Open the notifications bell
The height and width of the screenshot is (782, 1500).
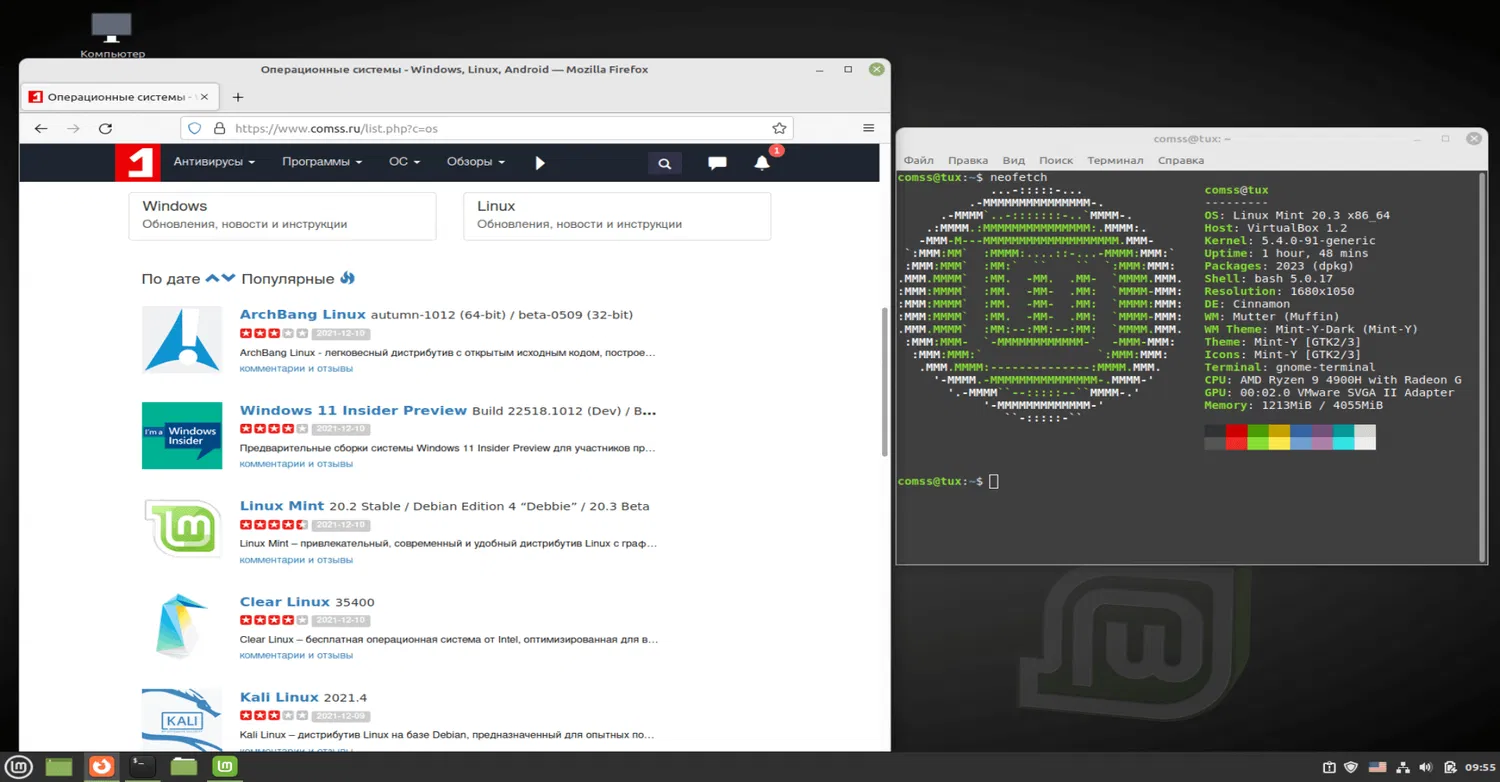click(762, 163)
